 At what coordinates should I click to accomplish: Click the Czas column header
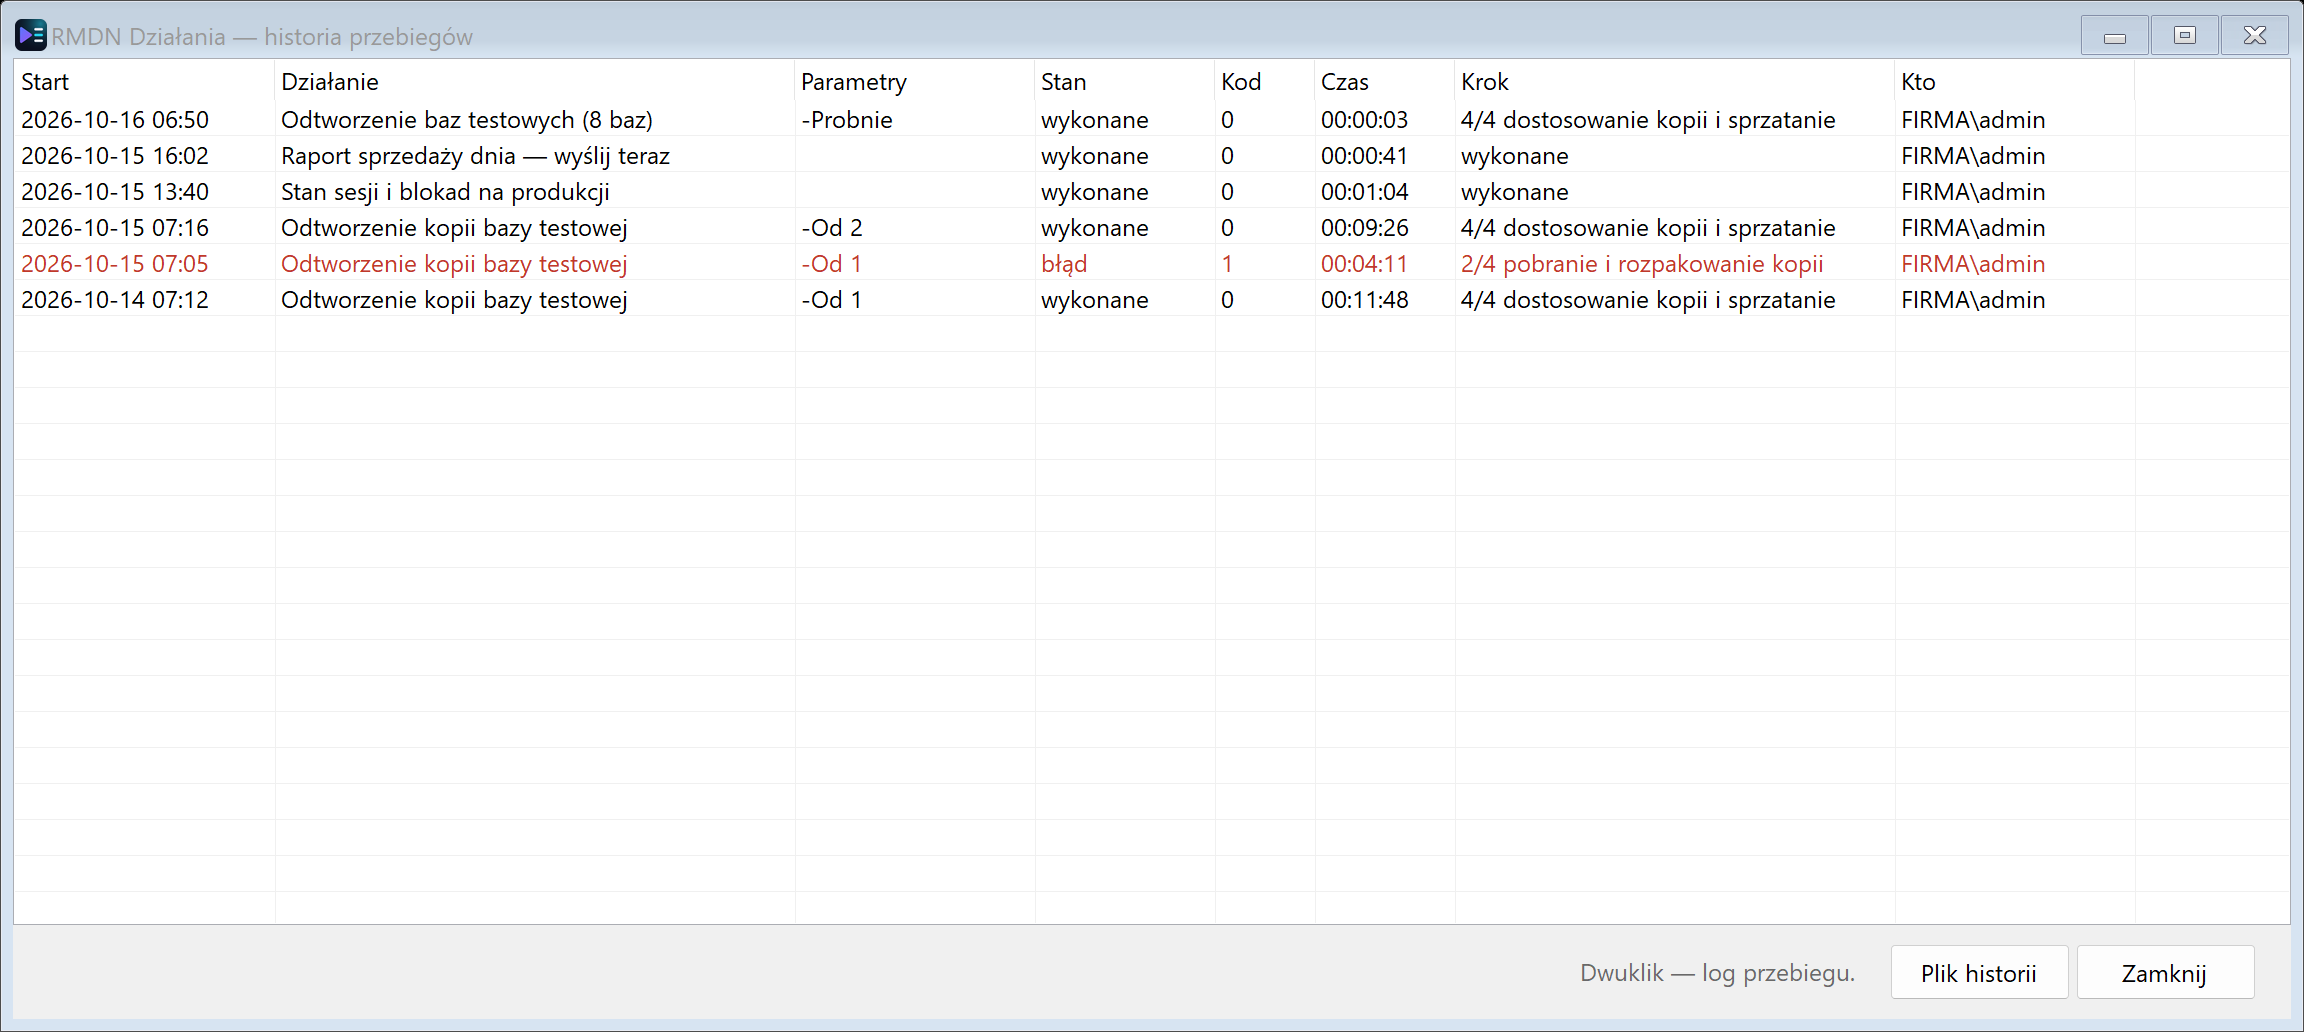(x=1384, y=82)
